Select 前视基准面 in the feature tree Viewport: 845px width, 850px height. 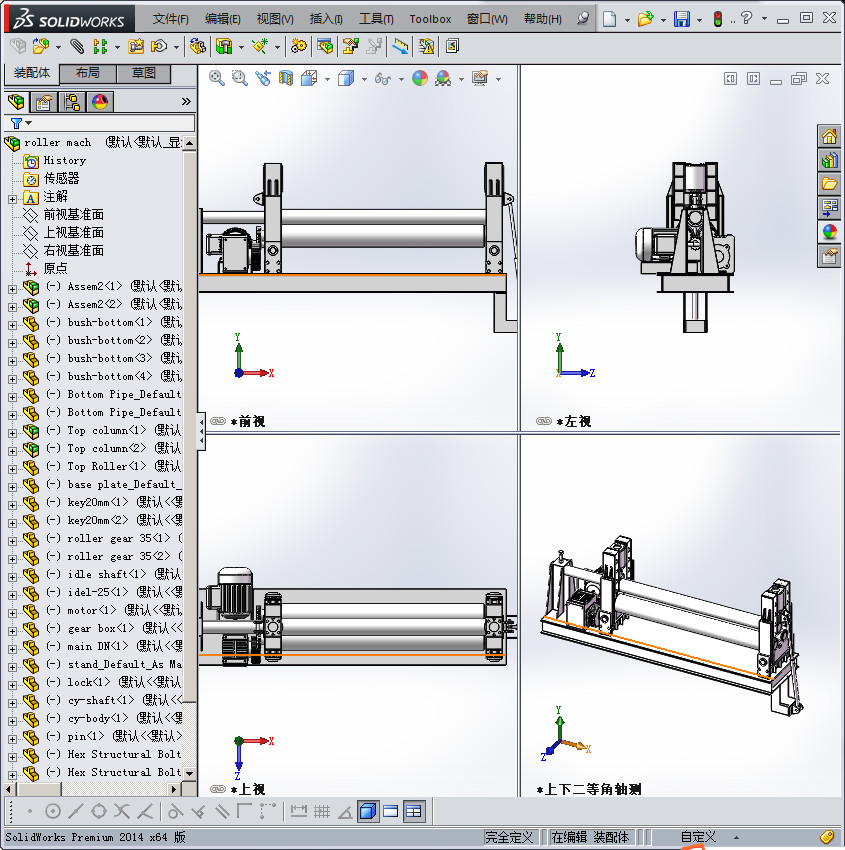tap(73, 215)
